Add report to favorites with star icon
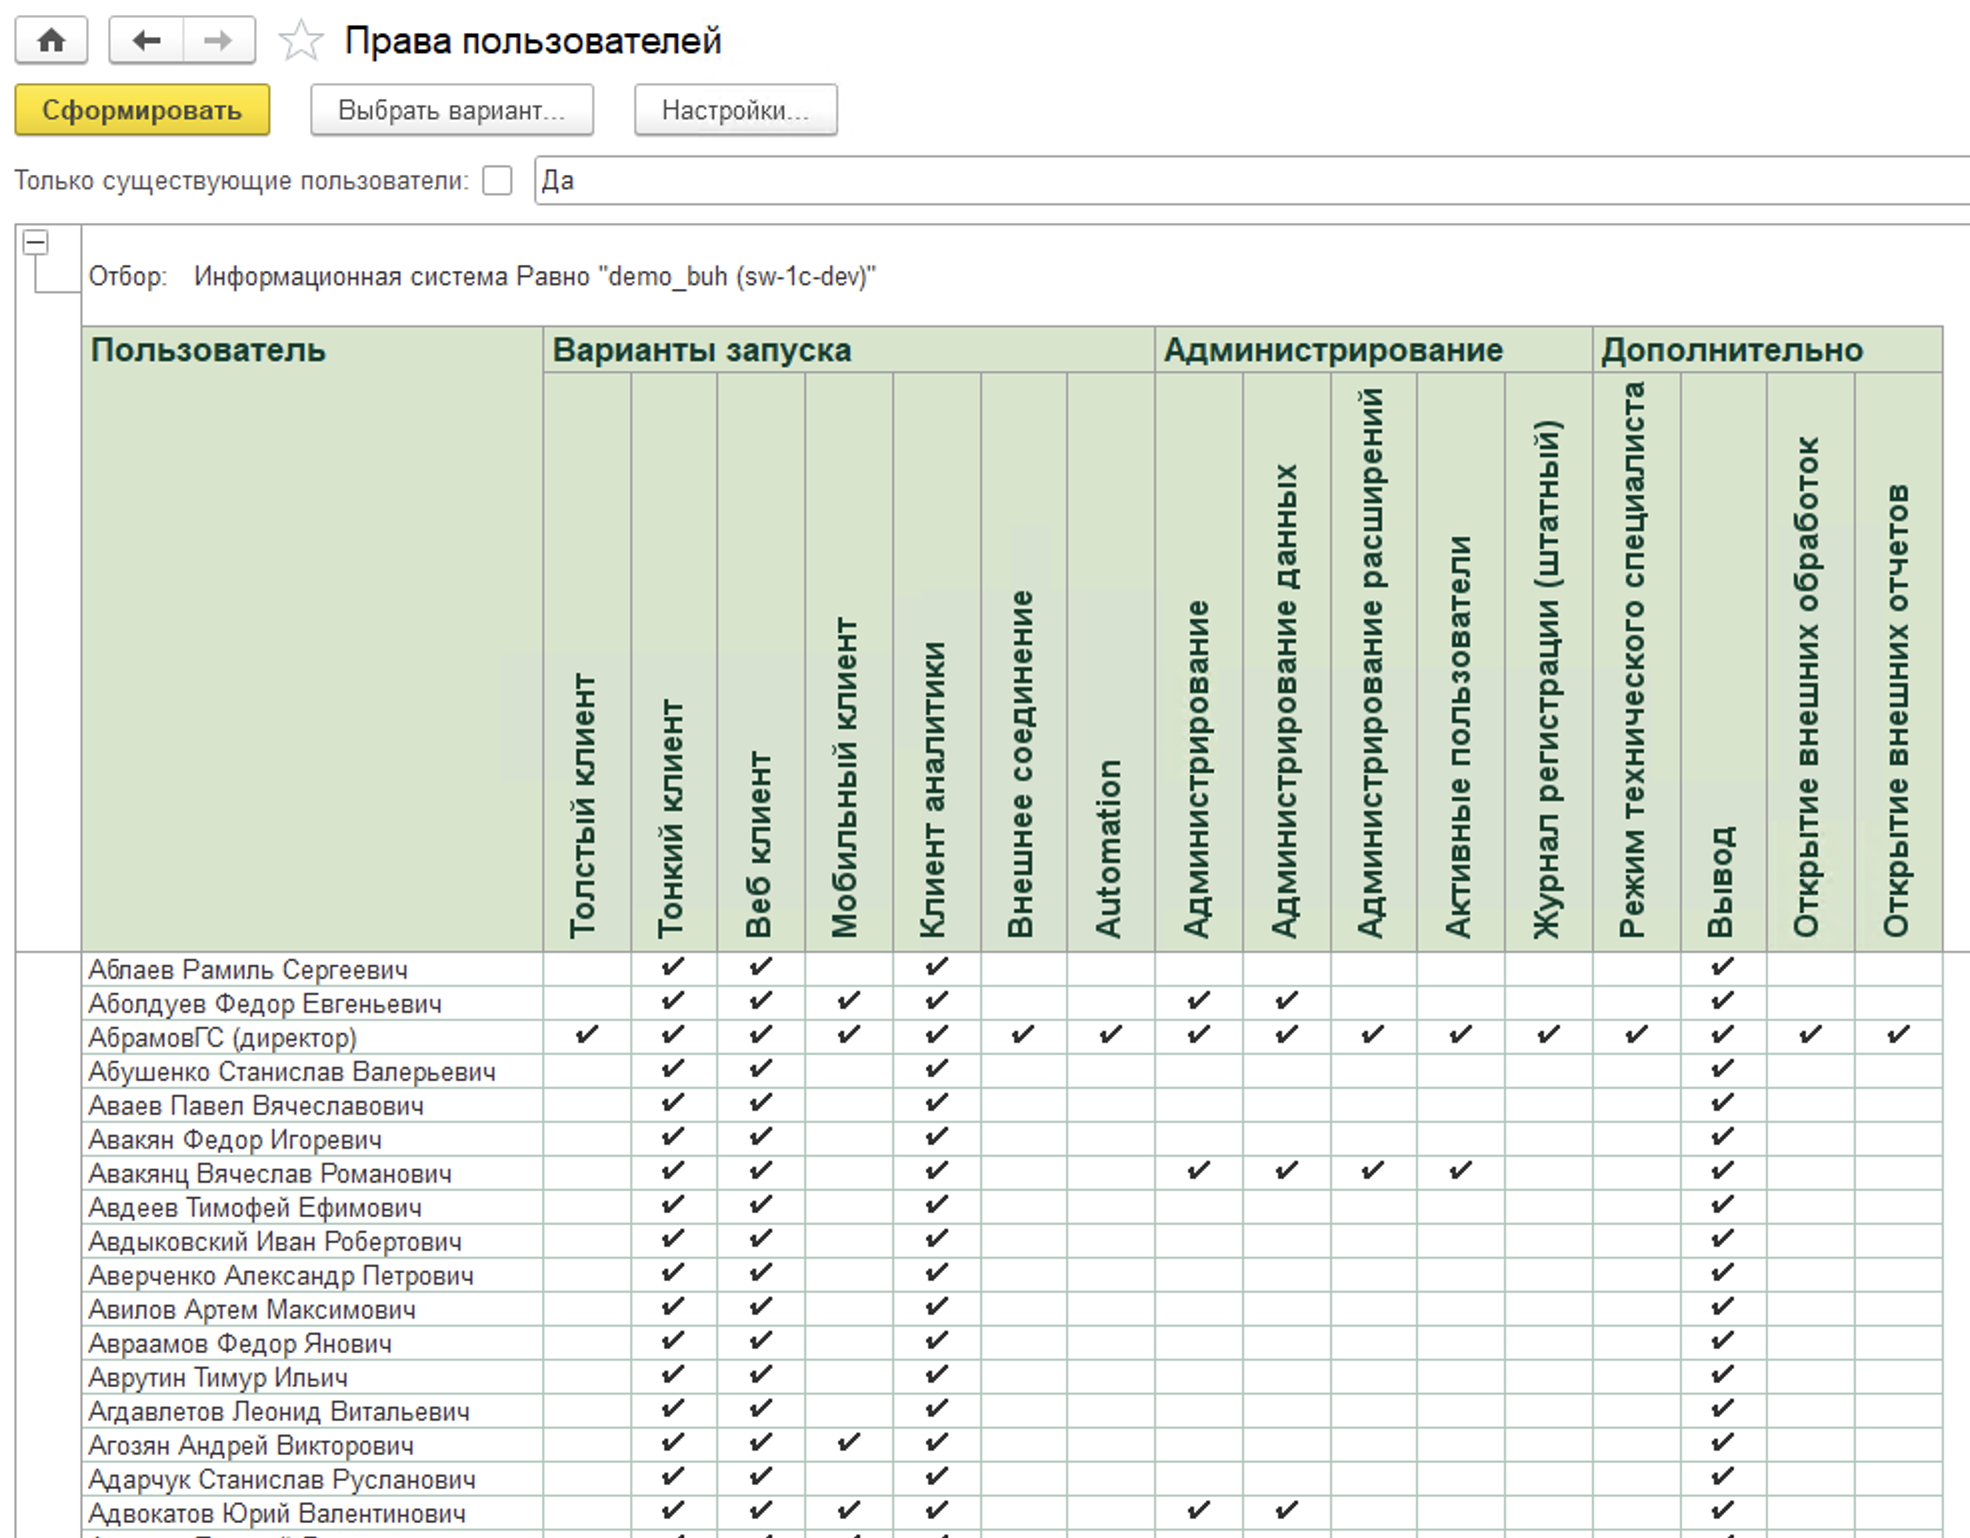The width and height of the screenshot is (1970, 1538). click(x=300, y=41)
